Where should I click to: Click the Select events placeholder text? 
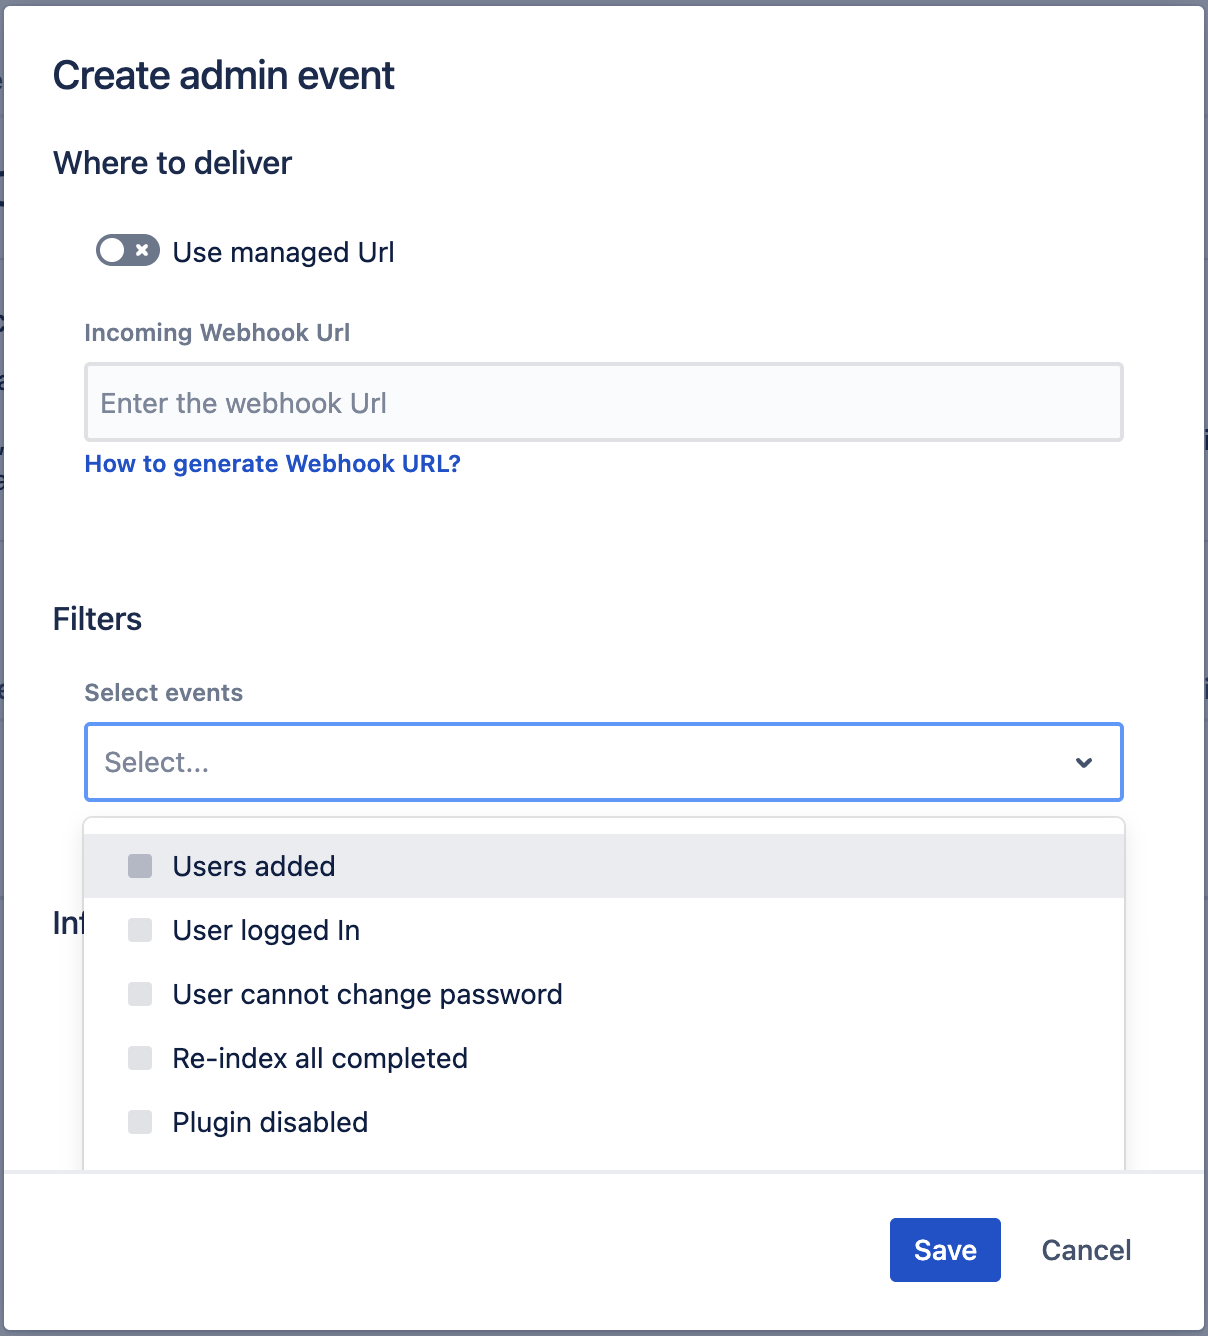[157, 762]
